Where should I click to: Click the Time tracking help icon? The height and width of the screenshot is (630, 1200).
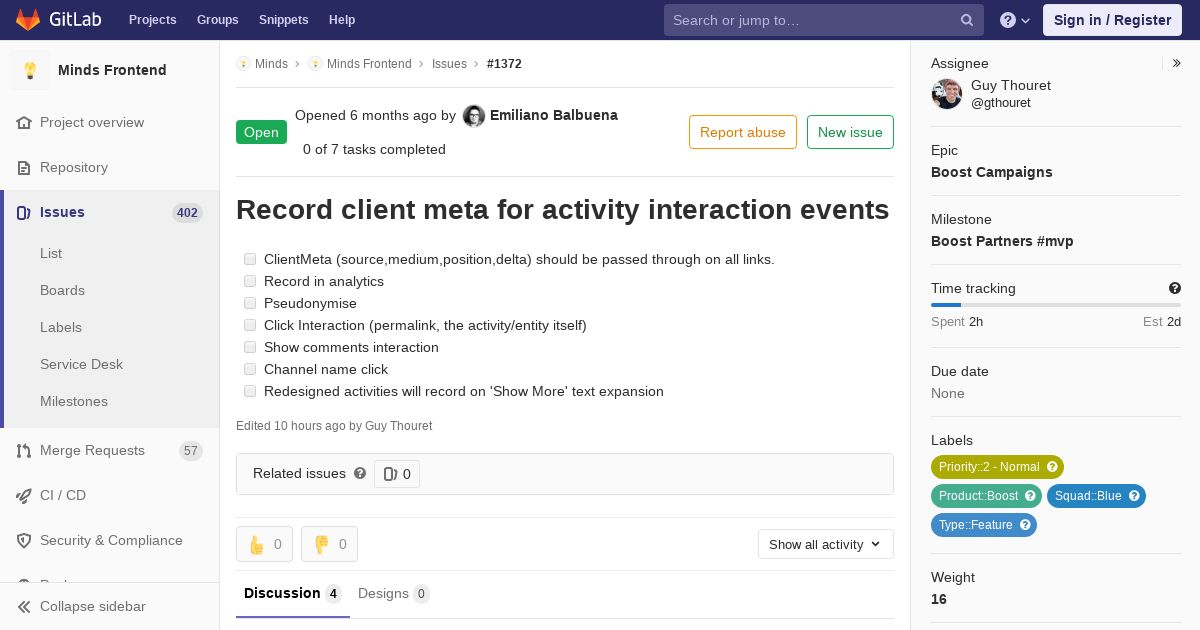(x=1175, y=288)
